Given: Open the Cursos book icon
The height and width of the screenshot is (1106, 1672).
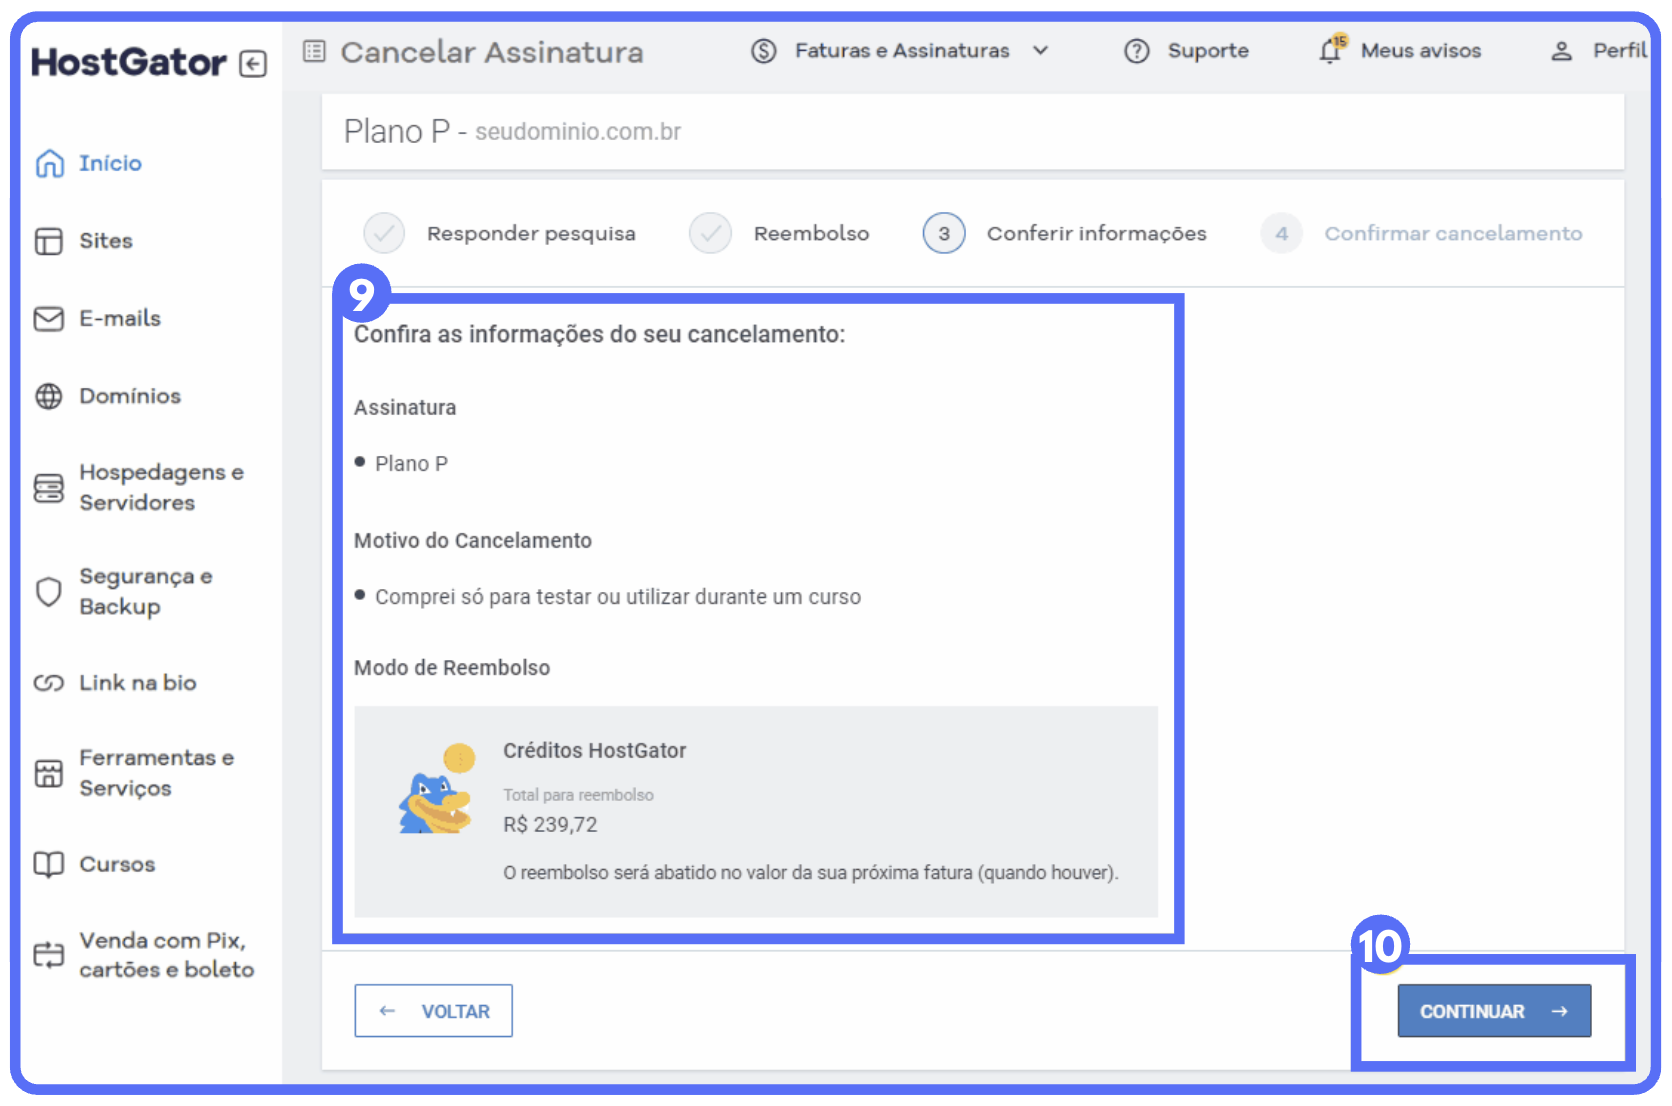Looking at the screenshot, I should point(49,864).
